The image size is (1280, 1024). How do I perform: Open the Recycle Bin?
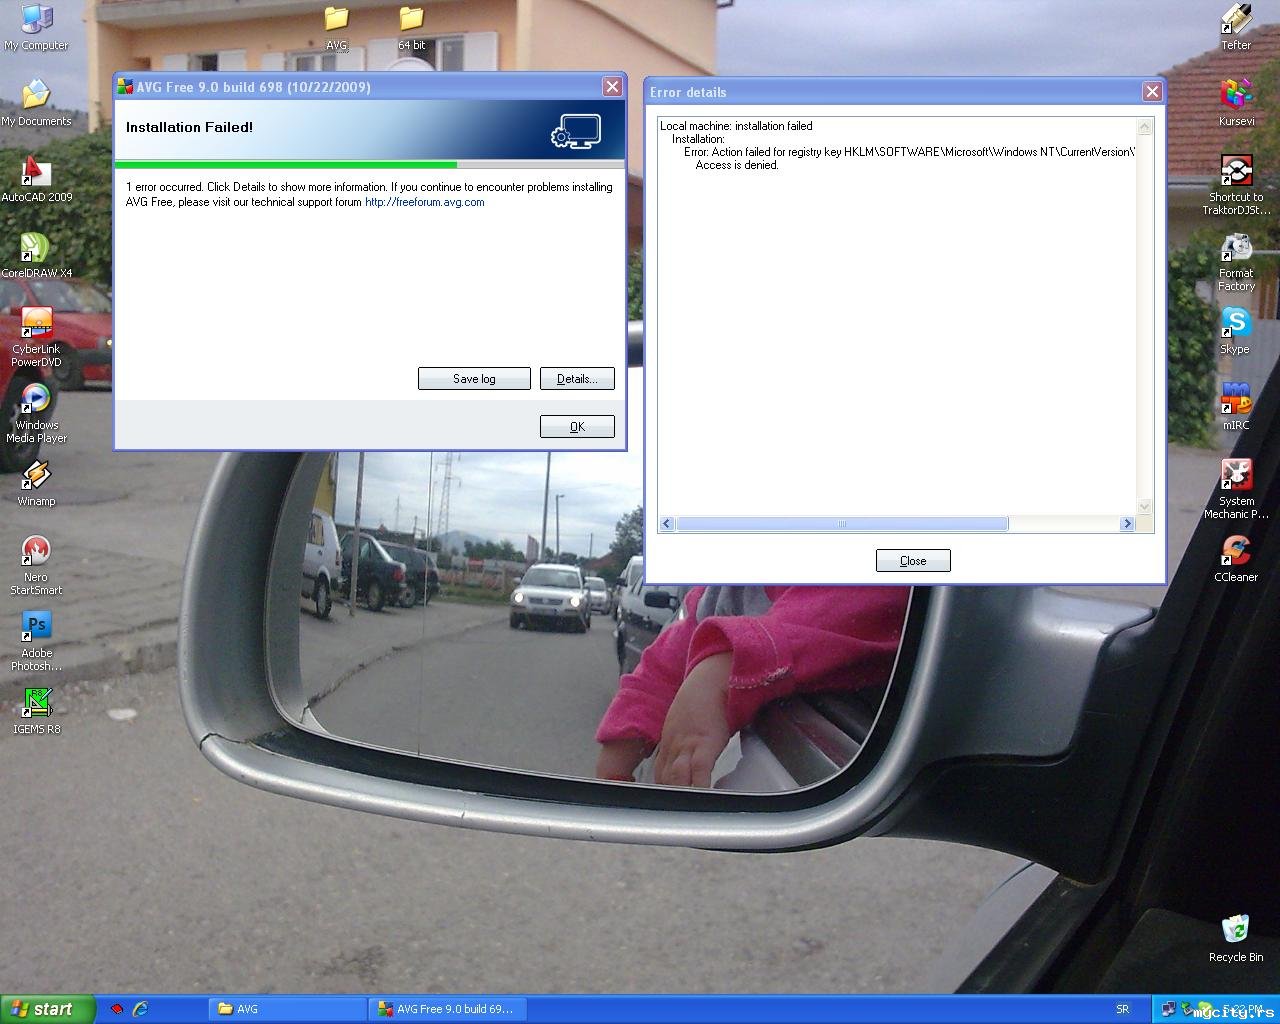(x=1236, y=939)
